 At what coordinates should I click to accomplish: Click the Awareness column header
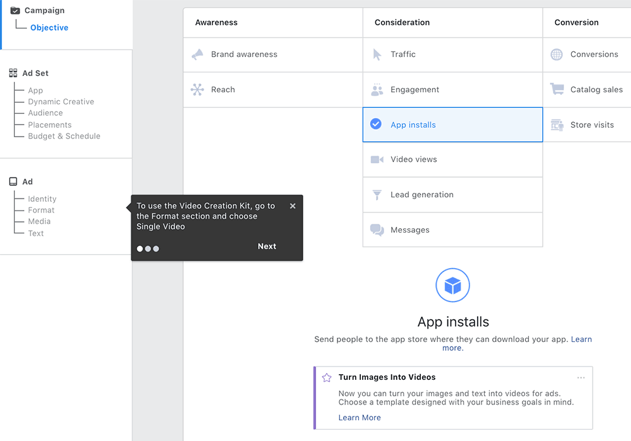click(x=216, y=23)
